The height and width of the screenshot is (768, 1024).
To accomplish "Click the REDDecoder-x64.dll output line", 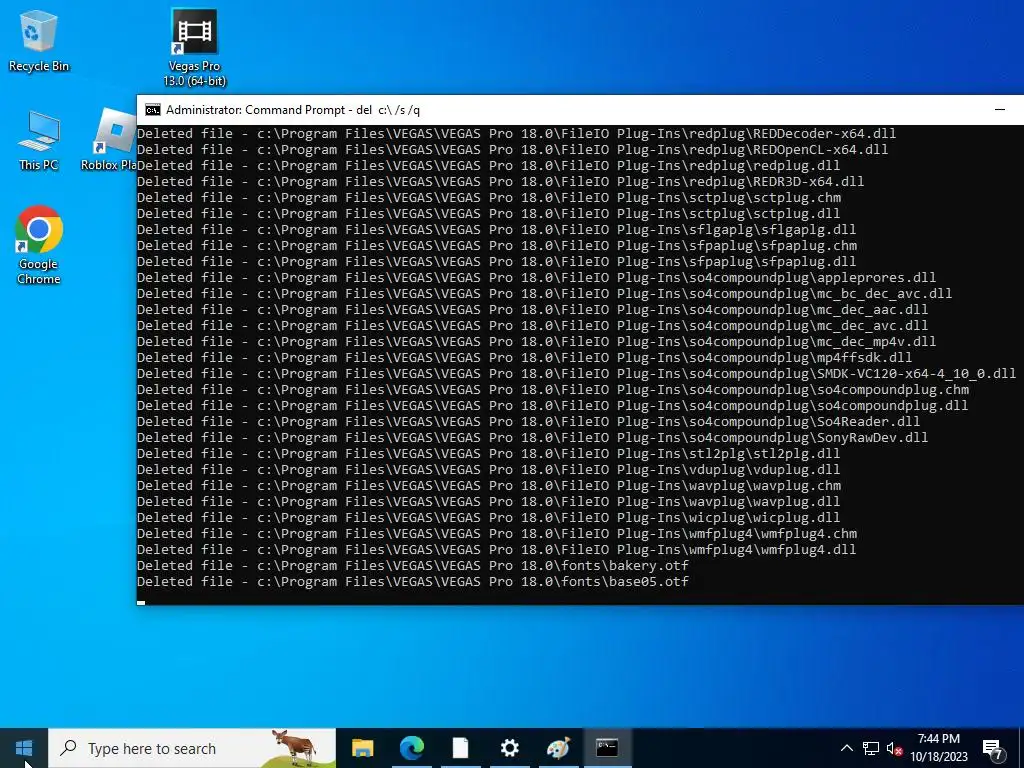I will (516, 133).
